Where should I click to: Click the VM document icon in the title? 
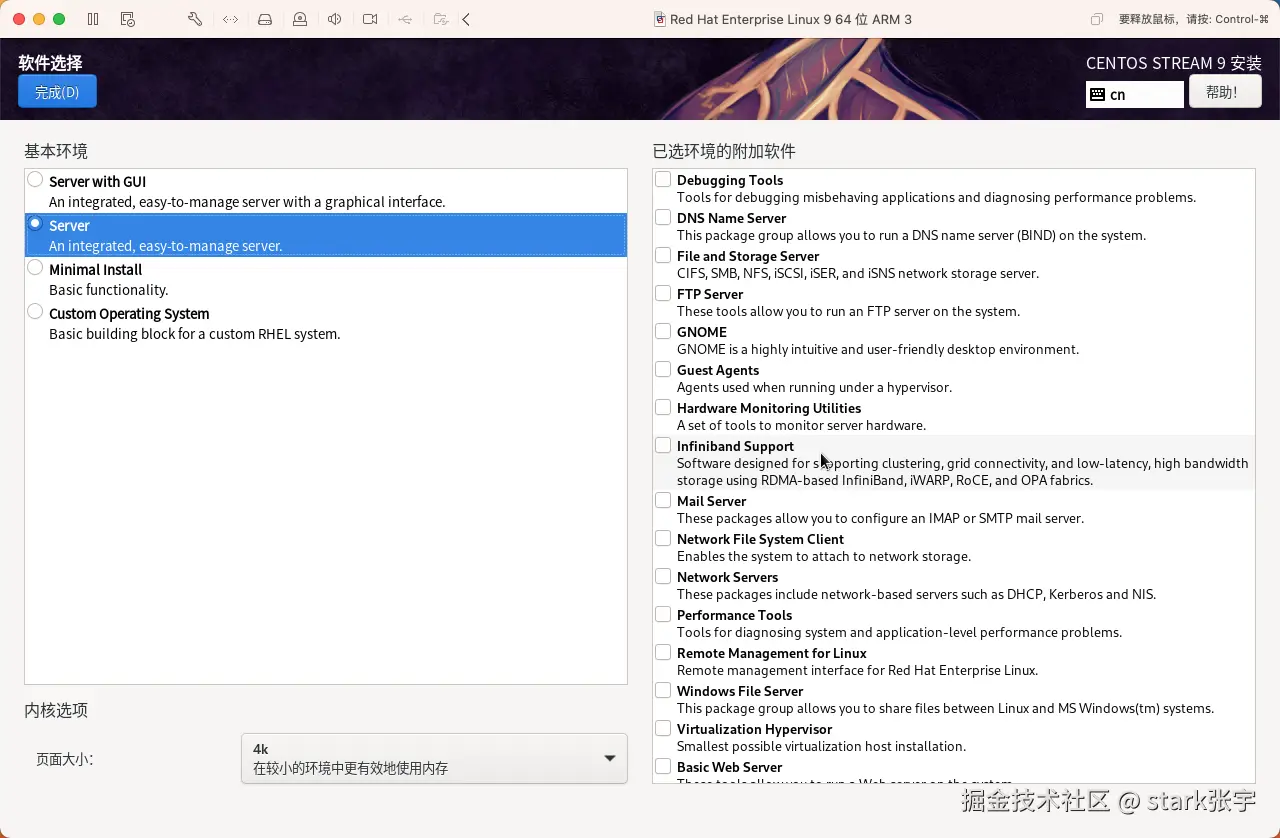660,19
